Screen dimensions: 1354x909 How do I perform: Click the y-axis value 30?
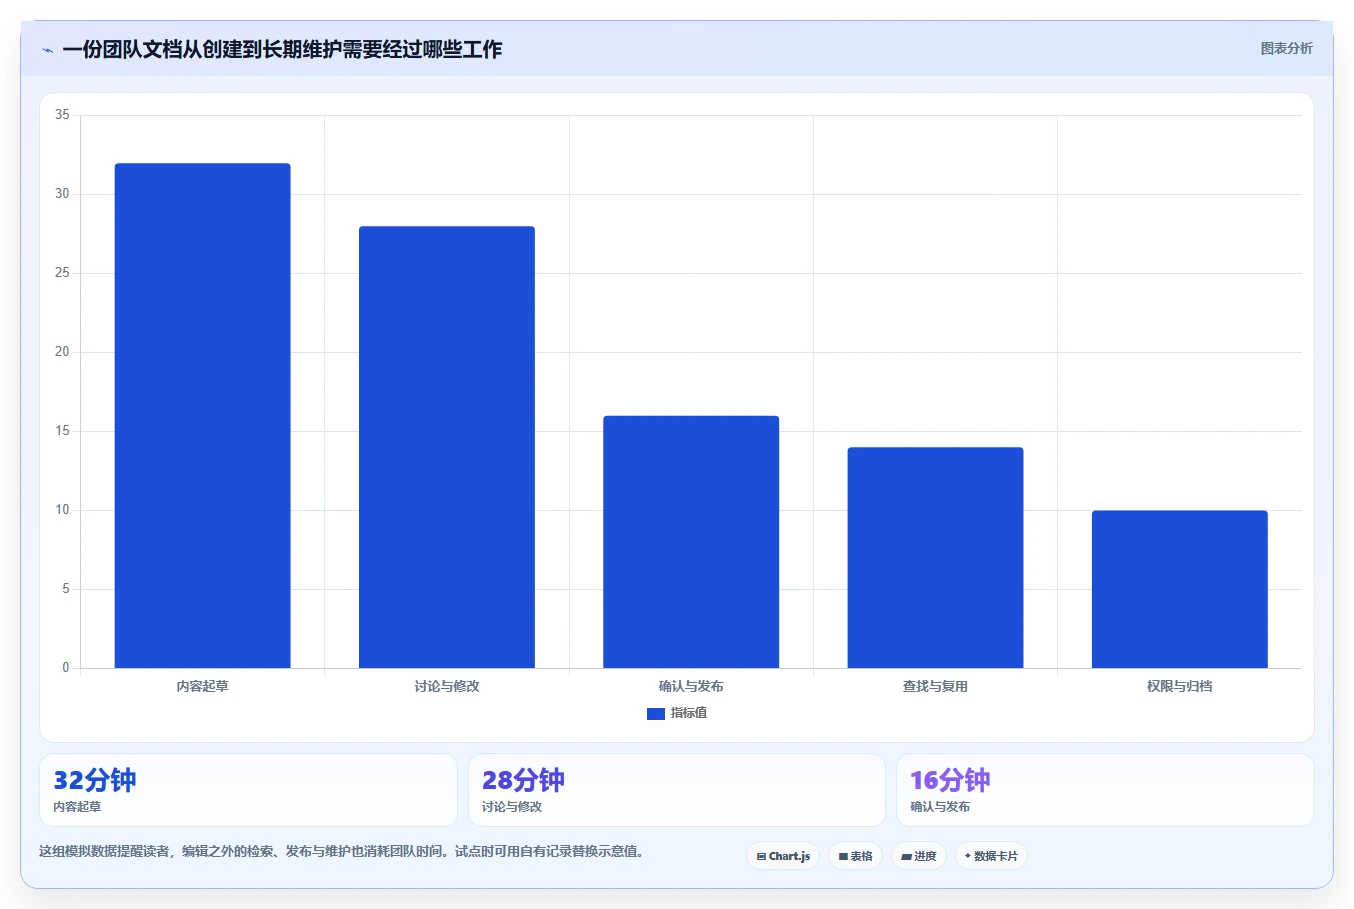click(x=62, y=194)
